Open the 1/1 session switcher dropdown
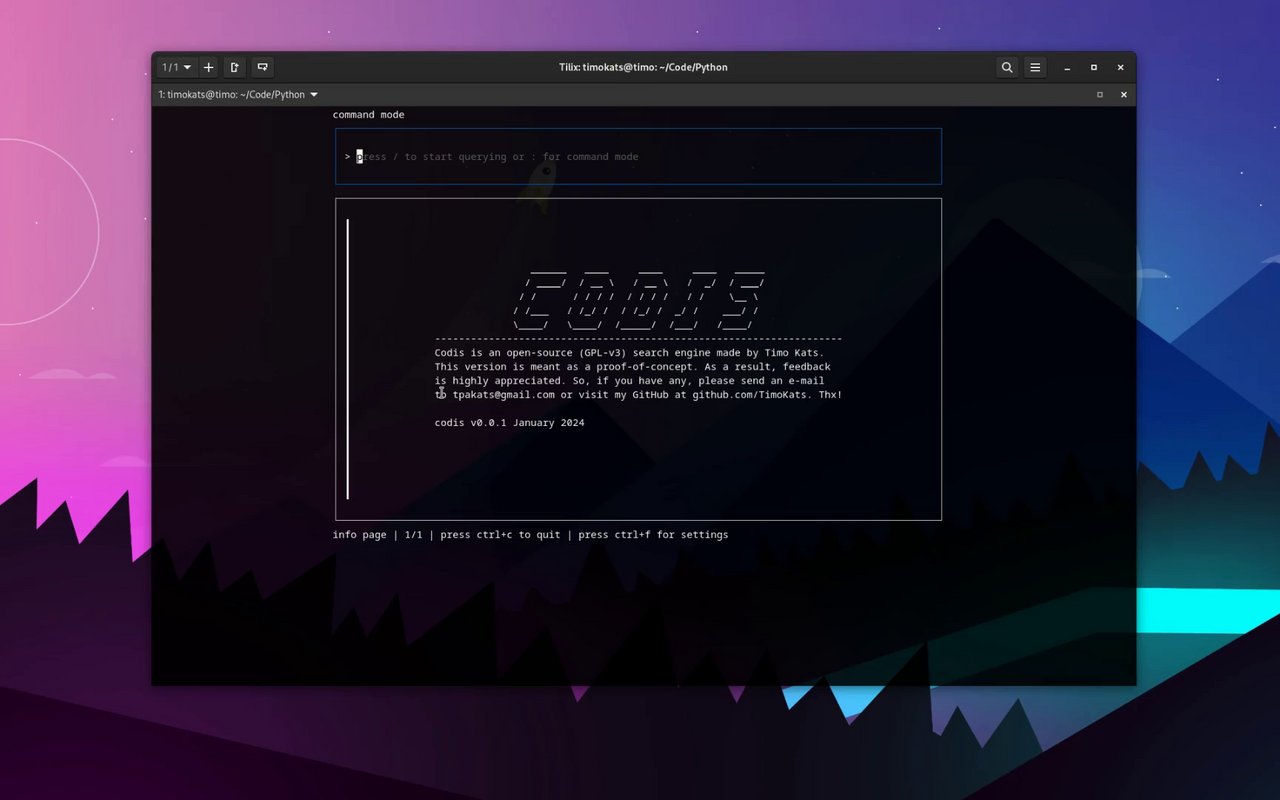 tap(176, 67)
